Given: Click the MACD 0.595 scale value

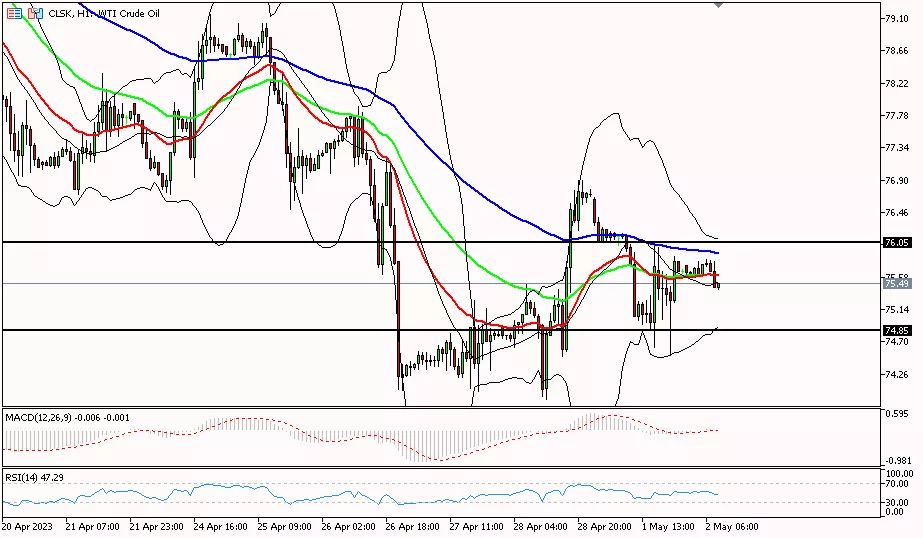Looking at the screenshot, I should [x=896, y=411].
